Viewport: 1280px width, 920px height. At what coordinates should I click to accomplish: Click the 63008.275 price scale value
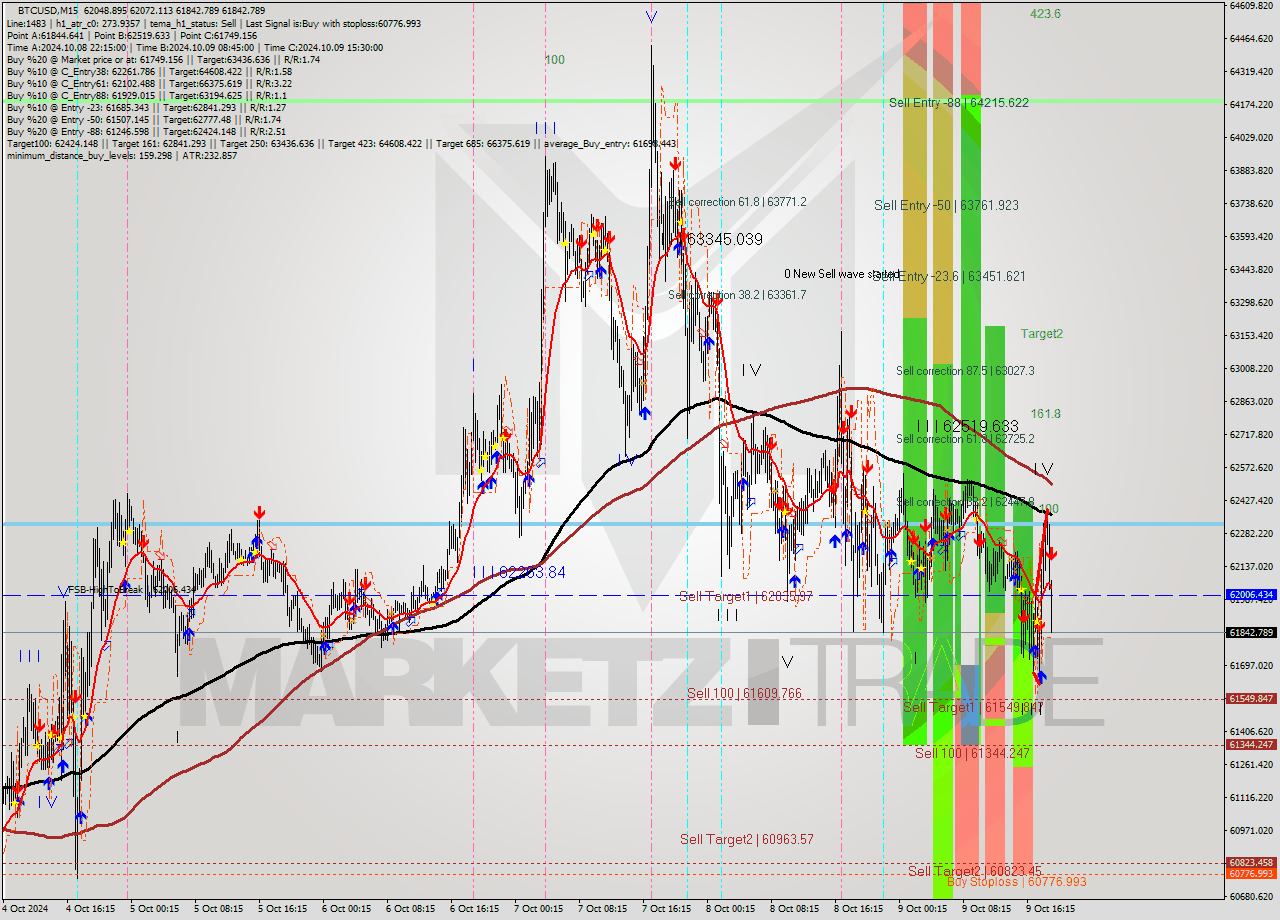pyautogui.click(x=1251, y=368)
